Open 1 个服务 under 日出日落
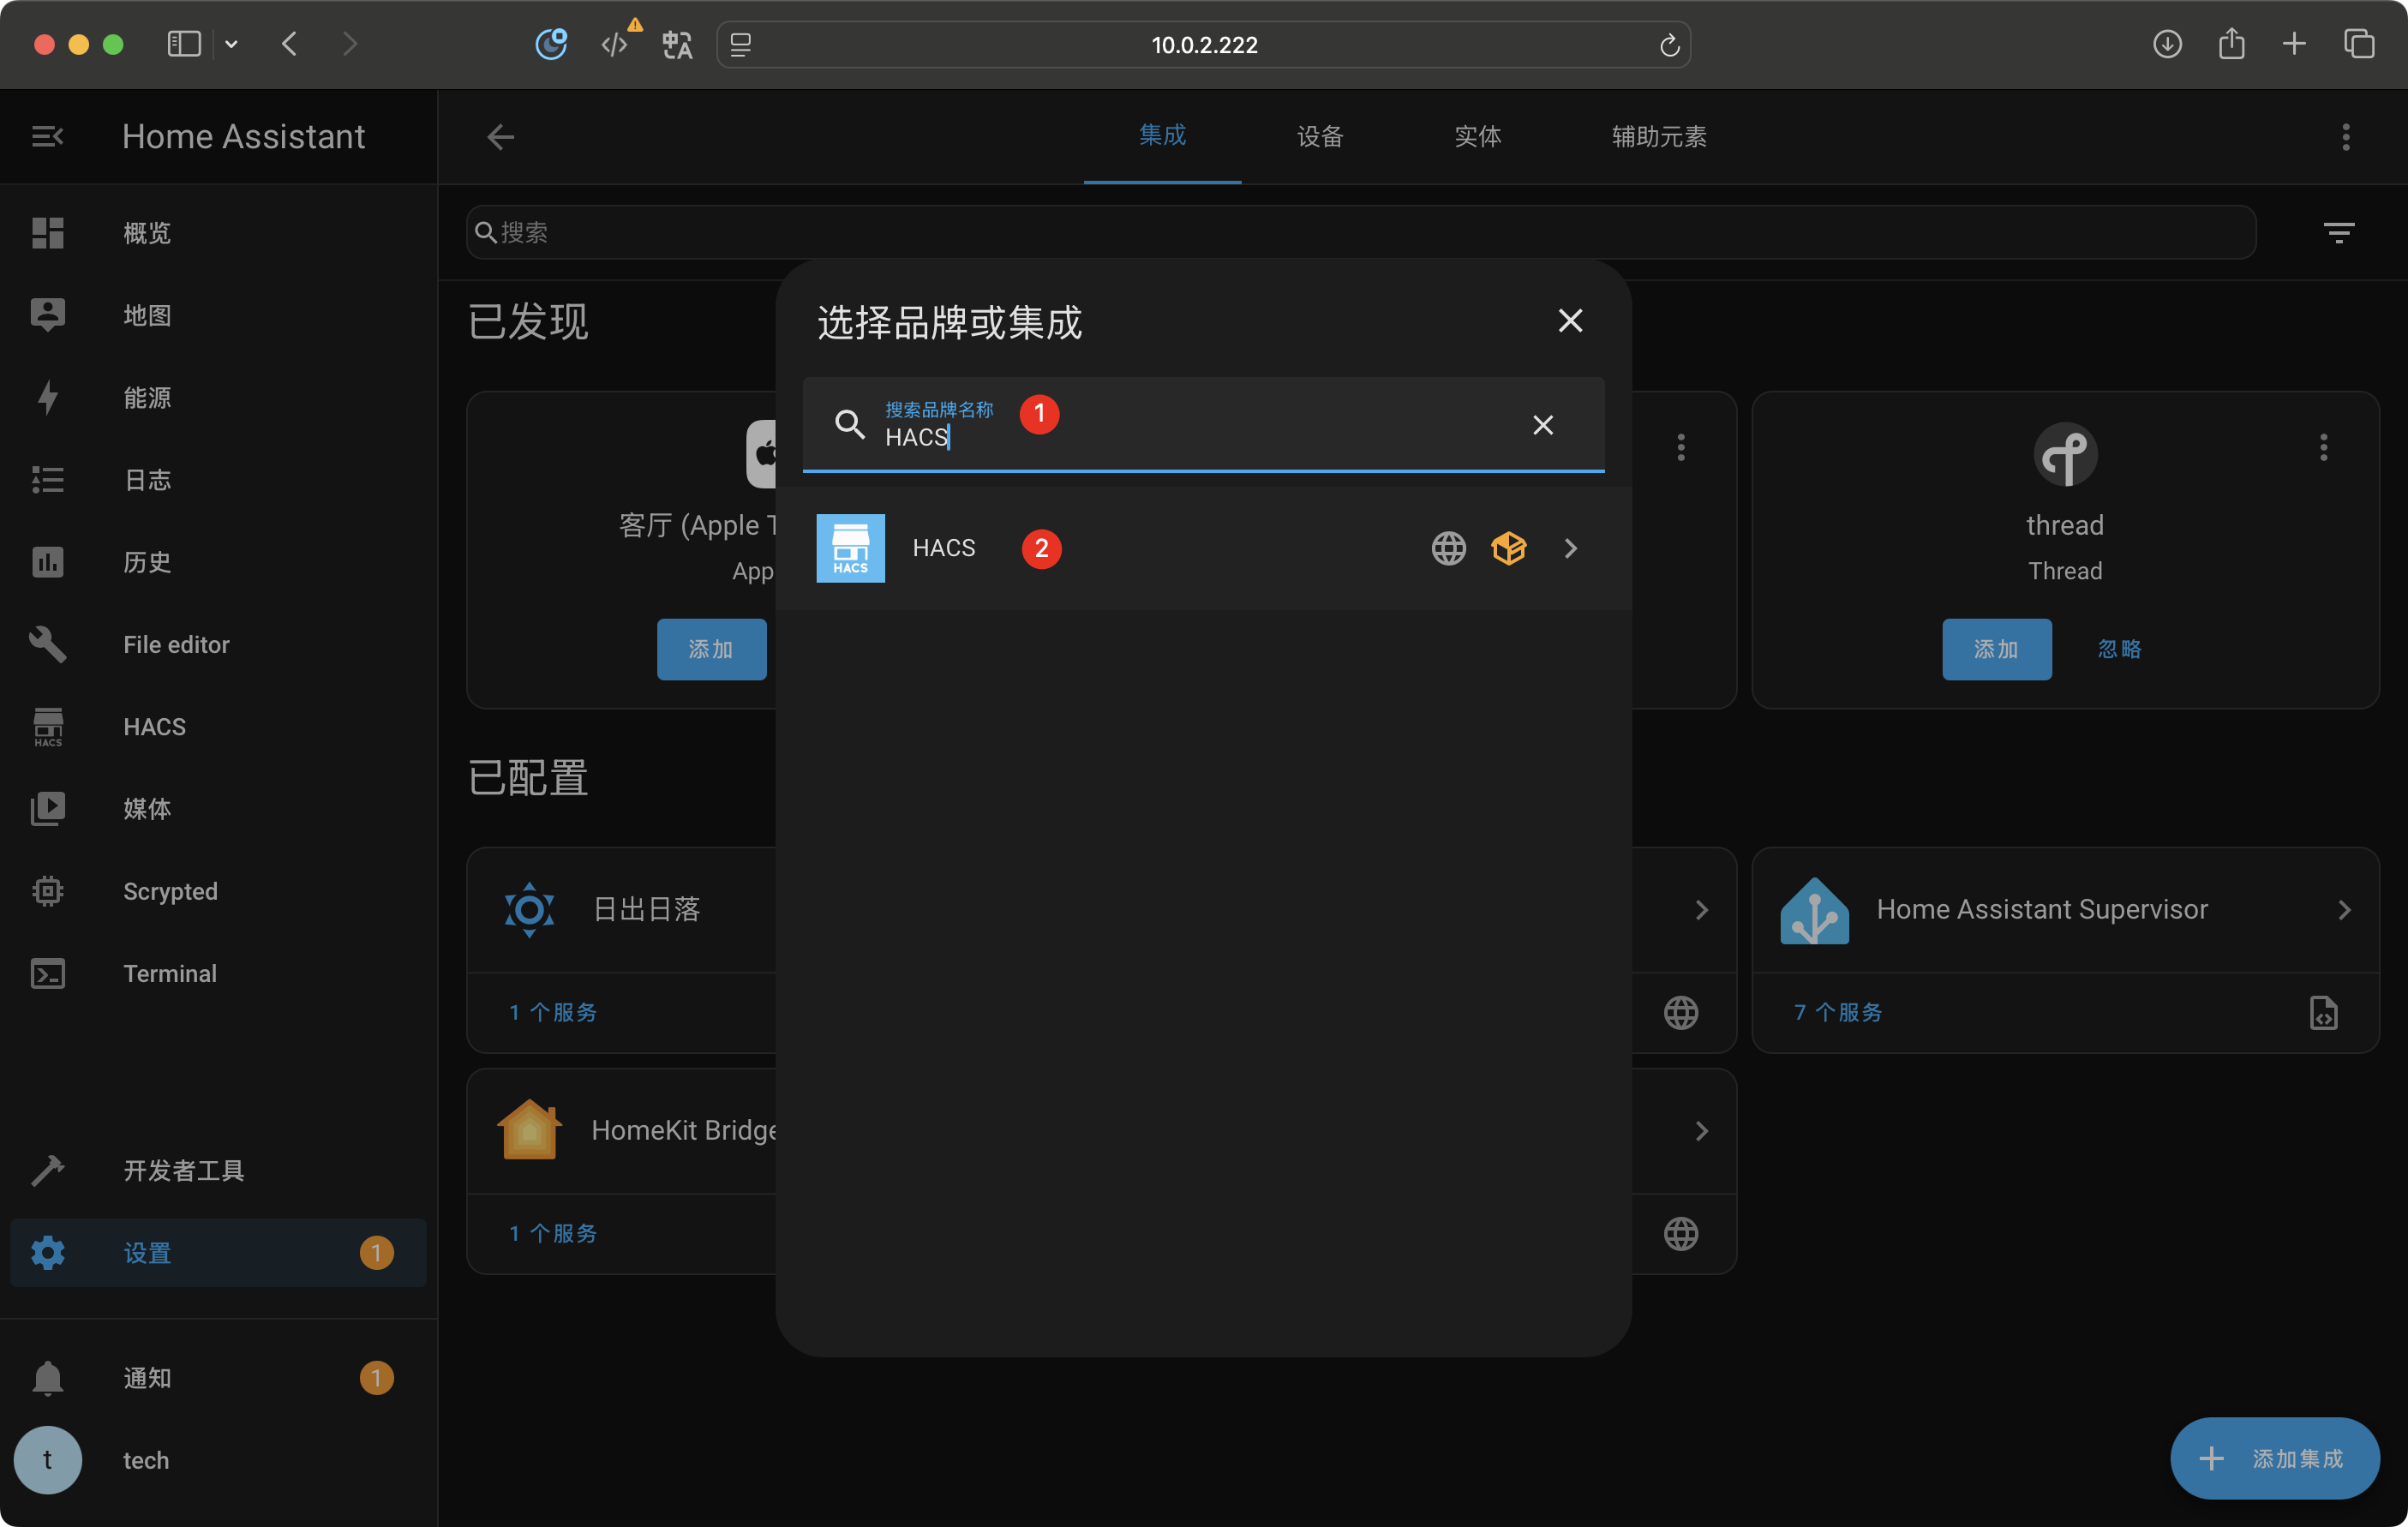This screenshot has width=2408, height=1527. pos(553,1012)
